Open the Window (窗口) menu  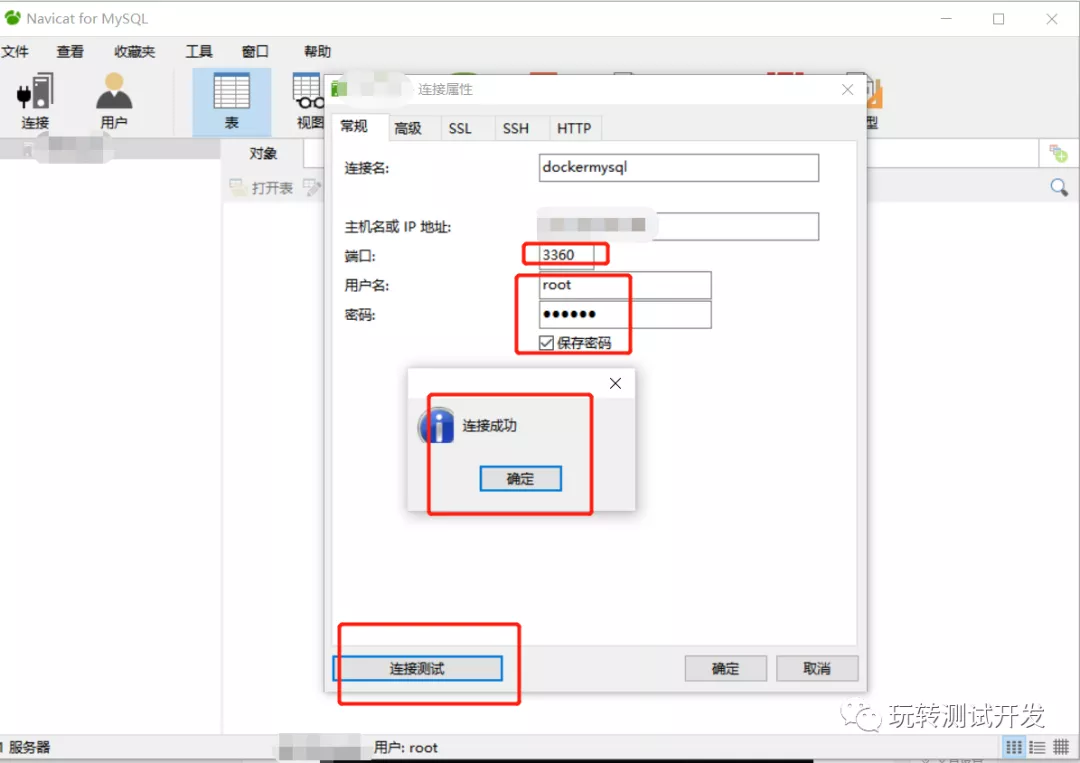pyautogui.click(x=255, y=52)
